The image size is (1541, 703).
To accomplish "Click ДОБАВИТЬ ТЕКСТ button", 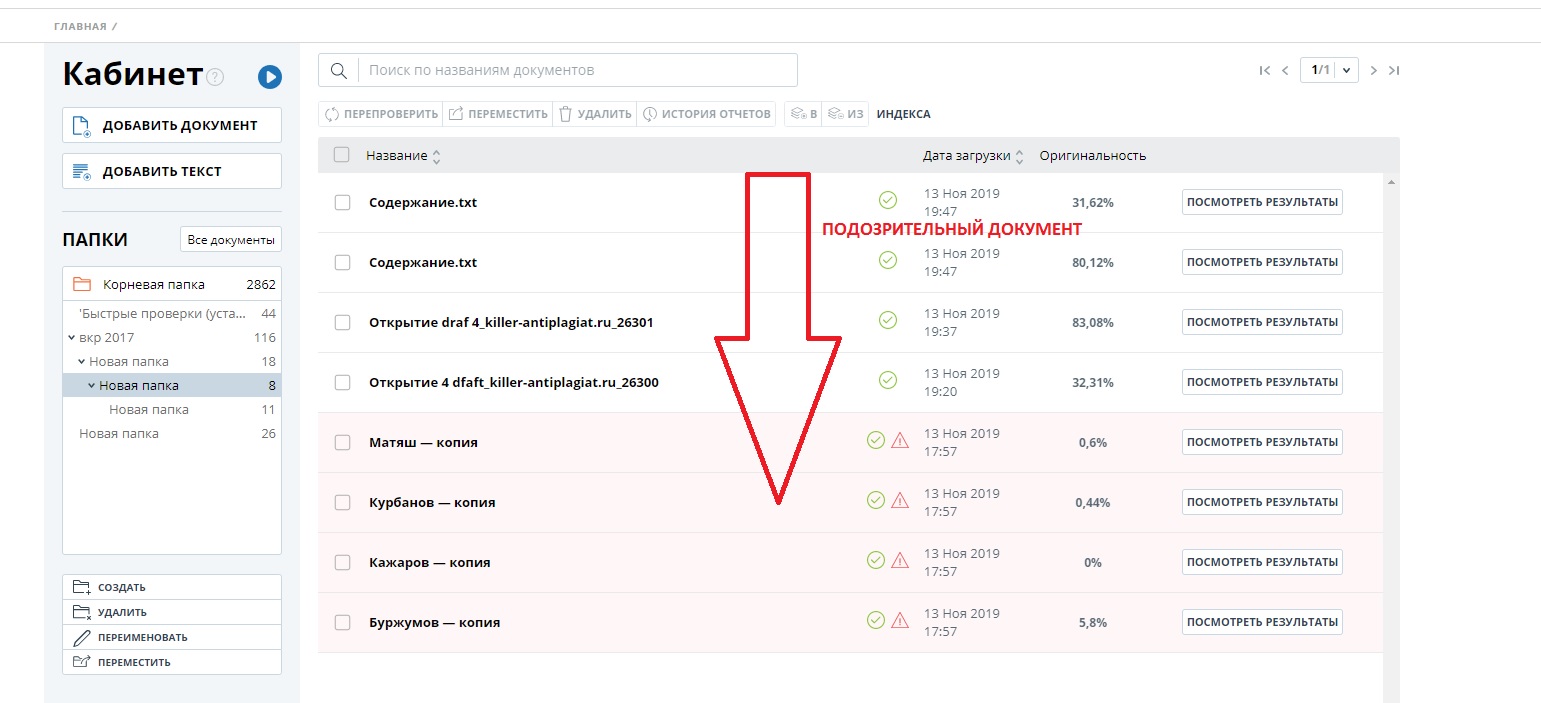I will point(172,171).
